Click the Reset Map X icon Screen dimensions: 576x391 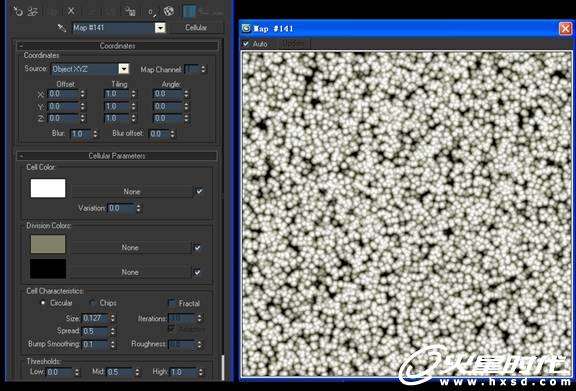click(x=71, y=11)
